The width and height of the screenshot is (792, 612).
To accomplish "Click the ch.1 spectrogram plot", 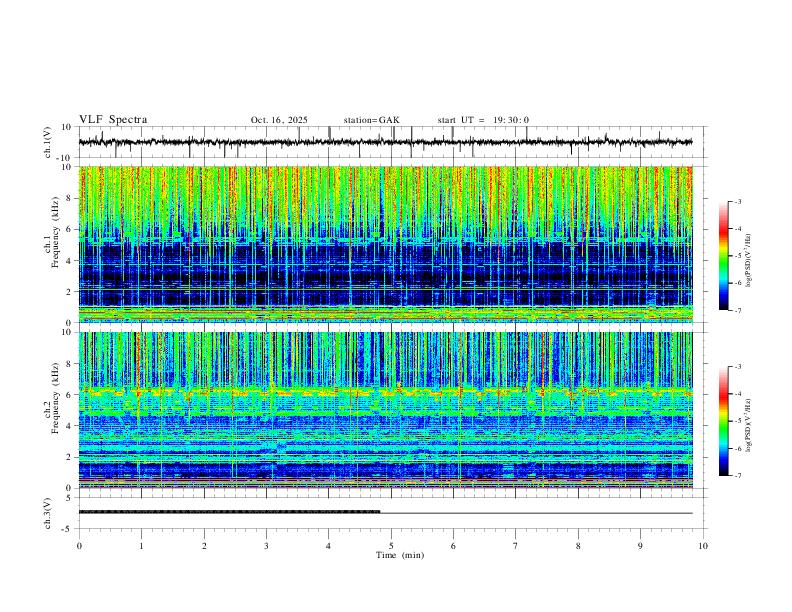I will pos(385,244).
